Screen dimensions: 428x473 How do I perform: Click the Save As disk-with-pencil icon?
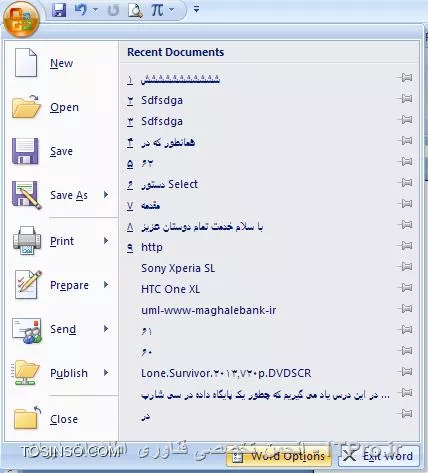point(27,195)
